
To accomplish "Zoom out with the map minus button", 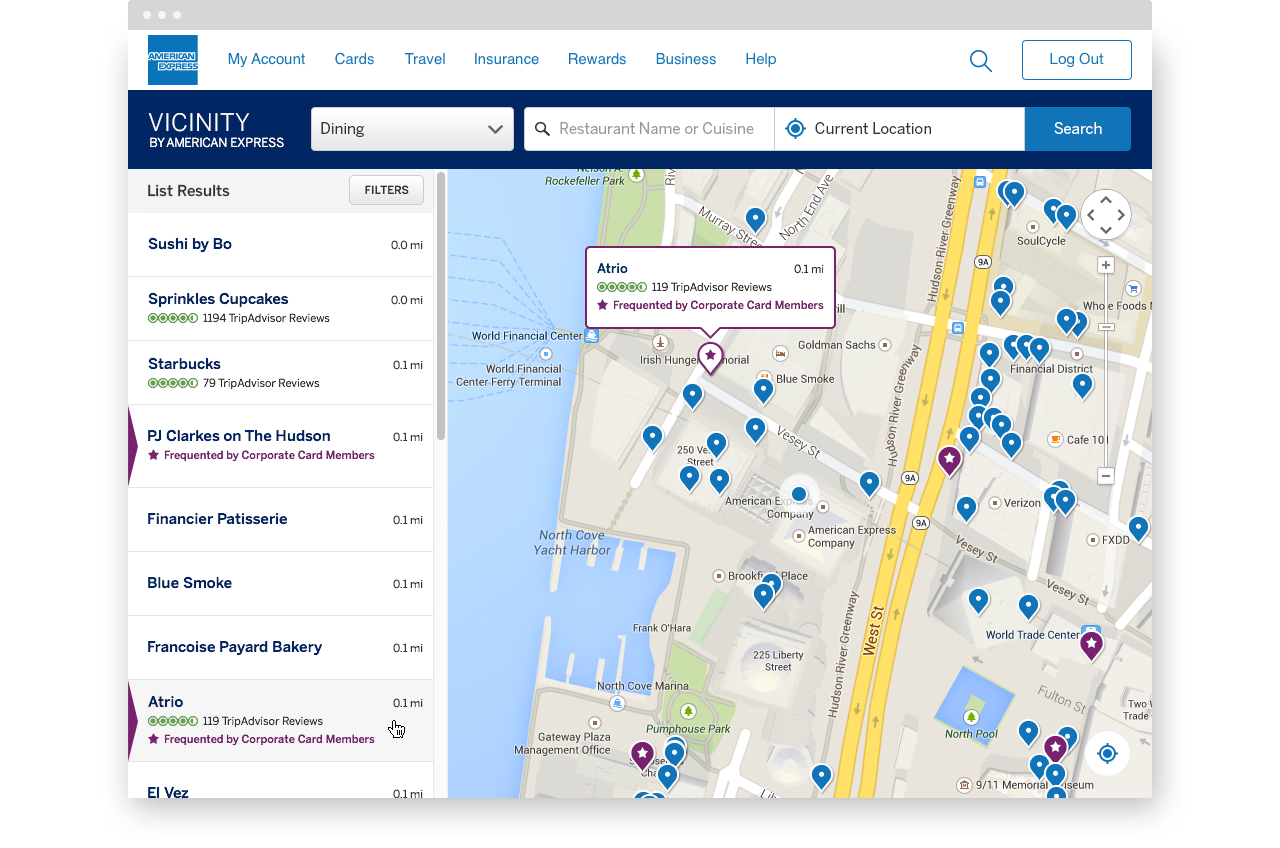I will click(1106, 476).
